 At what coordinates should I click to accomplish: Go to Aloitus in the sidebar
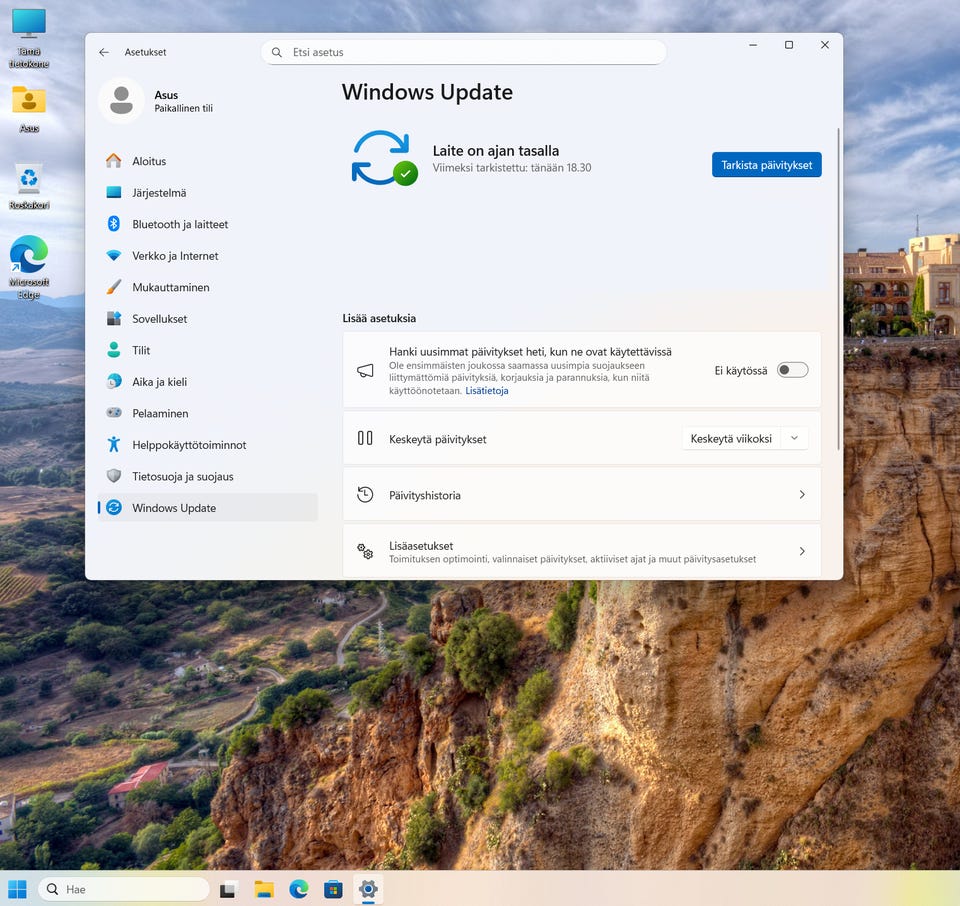pyautogui.click(x=208, y=161)
